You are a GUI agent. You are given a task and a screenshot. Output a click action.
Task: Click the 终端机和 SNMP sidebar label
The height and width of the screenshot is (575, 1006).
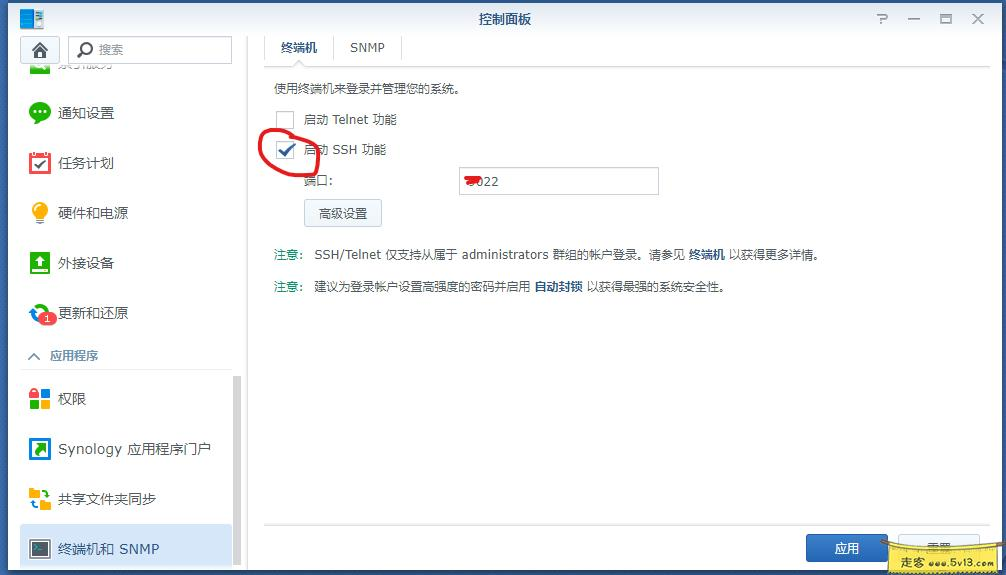[108, 549]
